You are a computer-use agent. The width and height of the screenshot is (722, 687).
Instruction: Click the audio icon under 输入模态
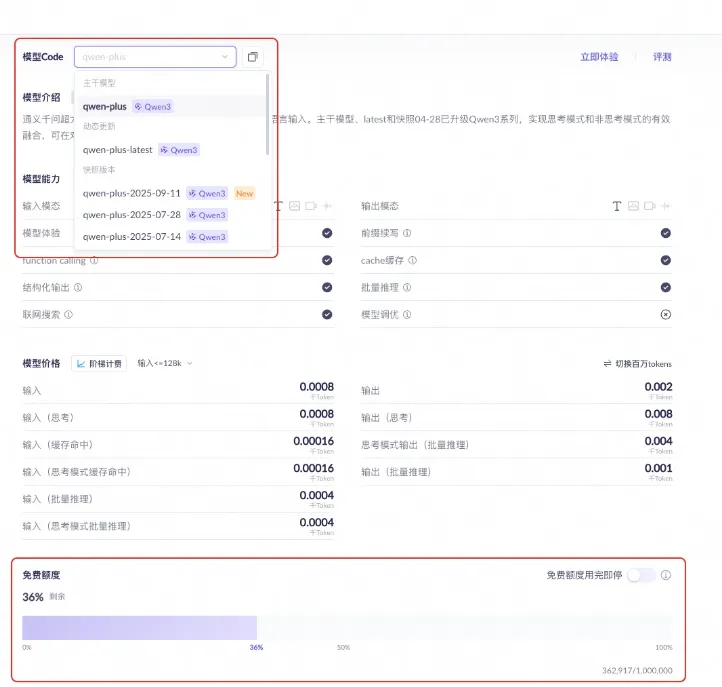coord(327,206)
